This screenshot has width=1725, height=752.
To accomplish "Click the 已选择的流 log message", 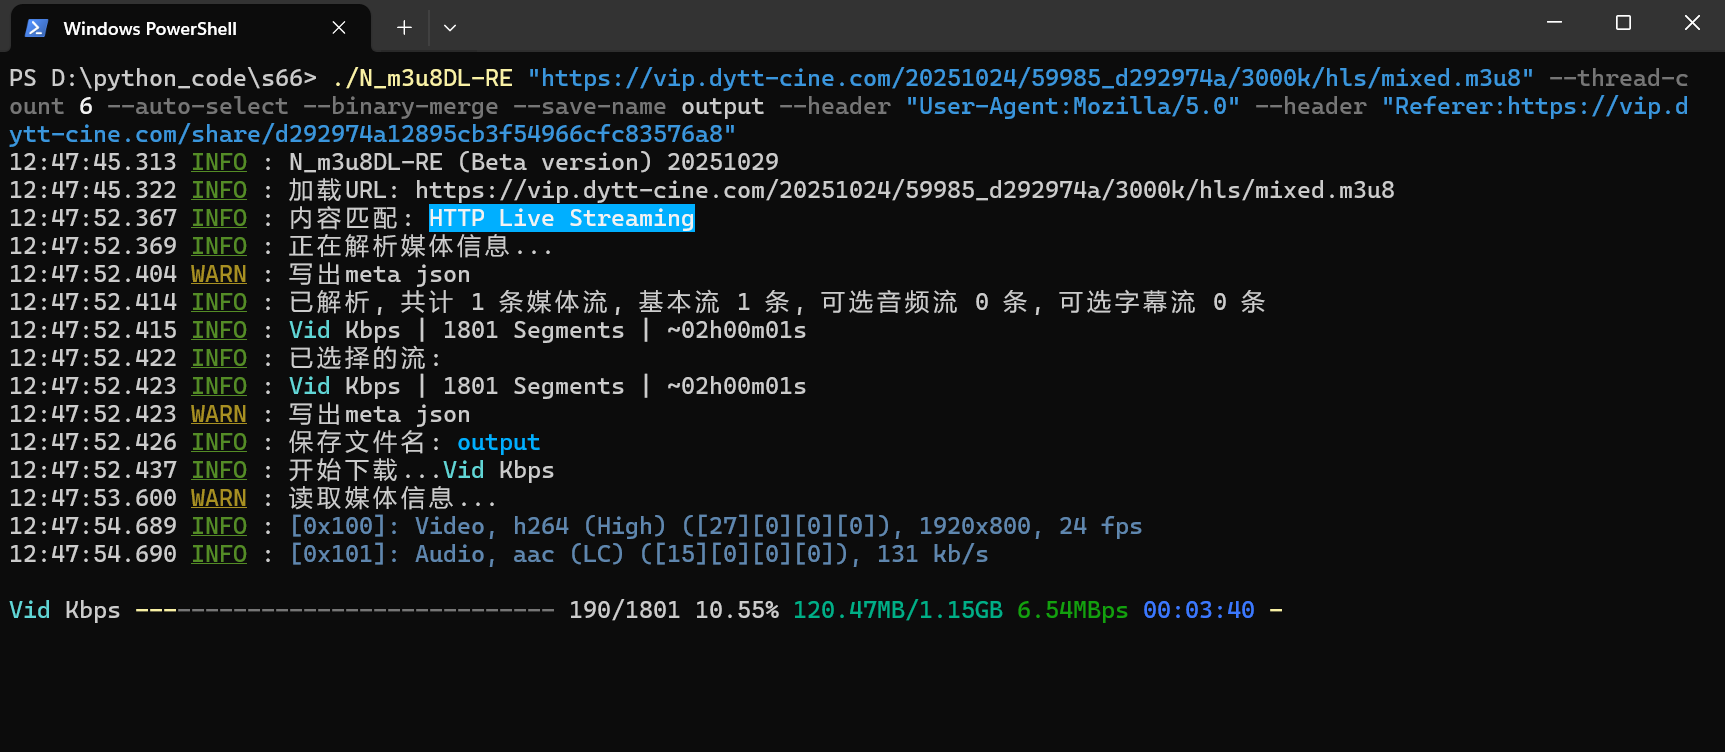I will pos(366,358).
